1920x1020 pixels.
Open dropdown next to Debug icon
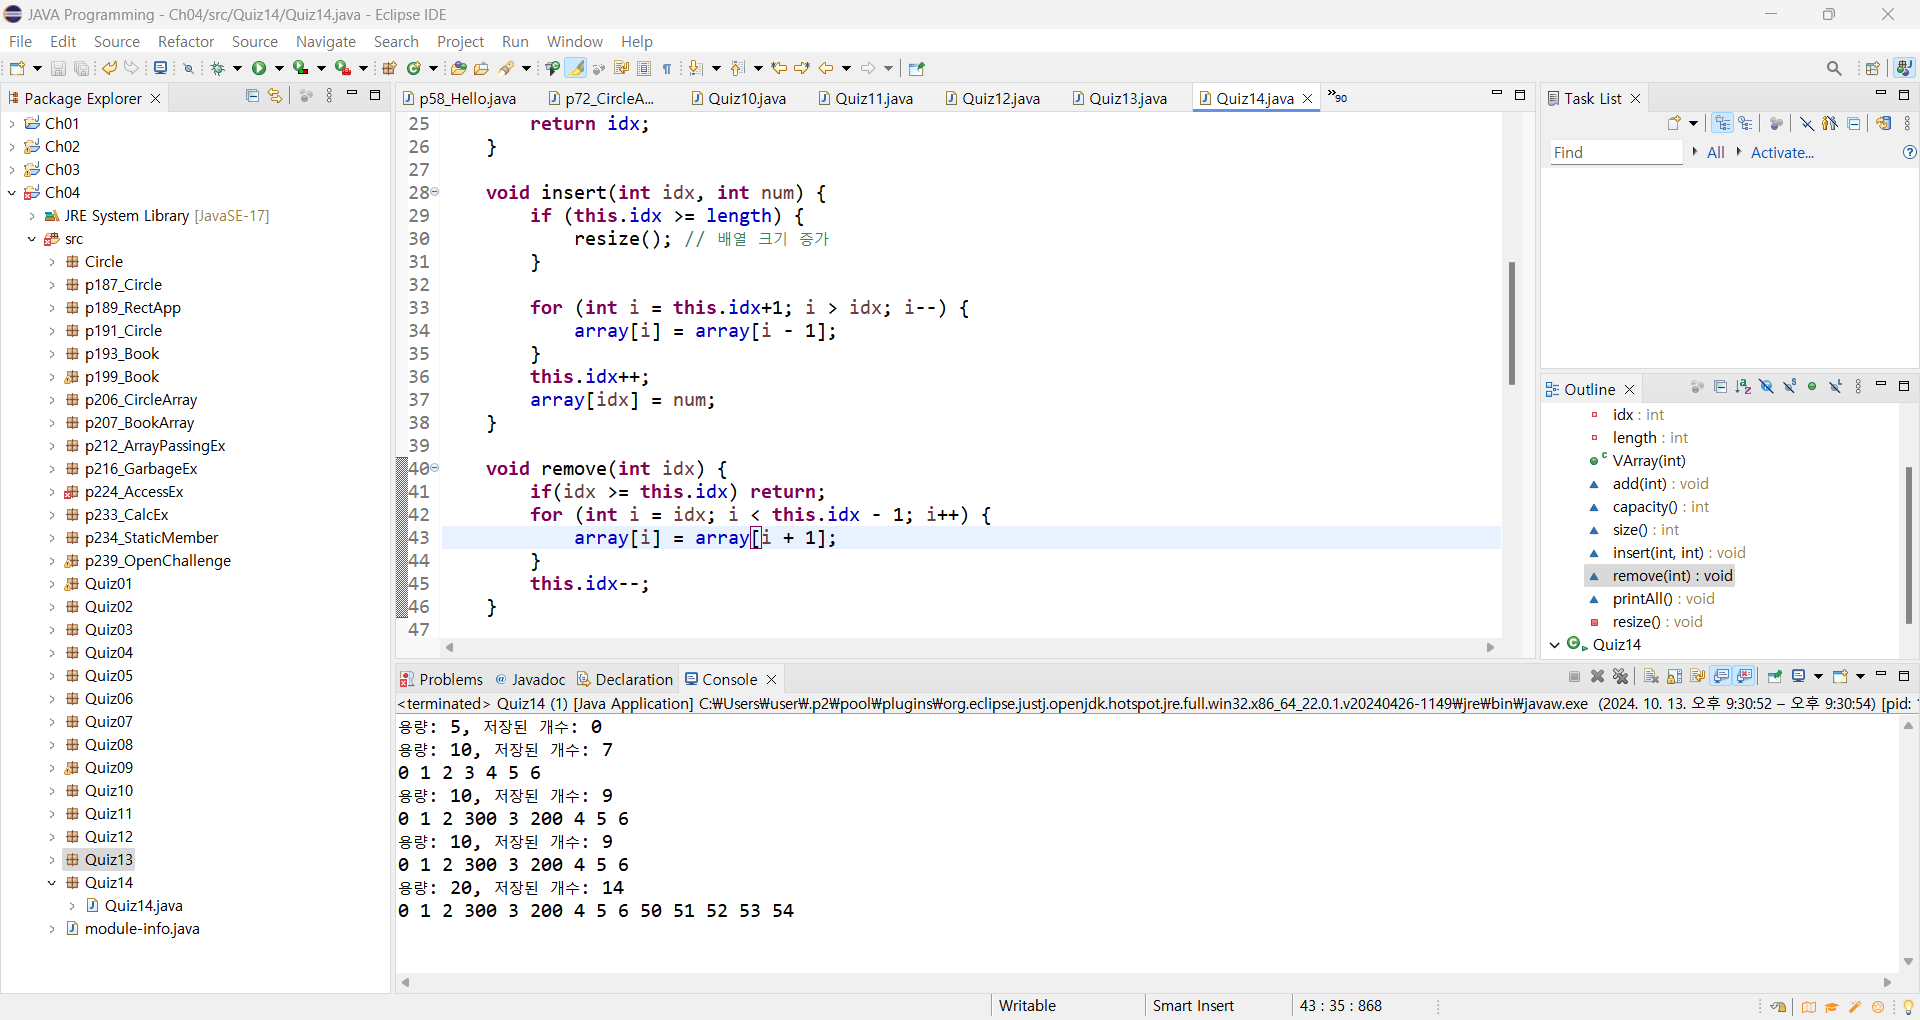[x=237, y=68]
